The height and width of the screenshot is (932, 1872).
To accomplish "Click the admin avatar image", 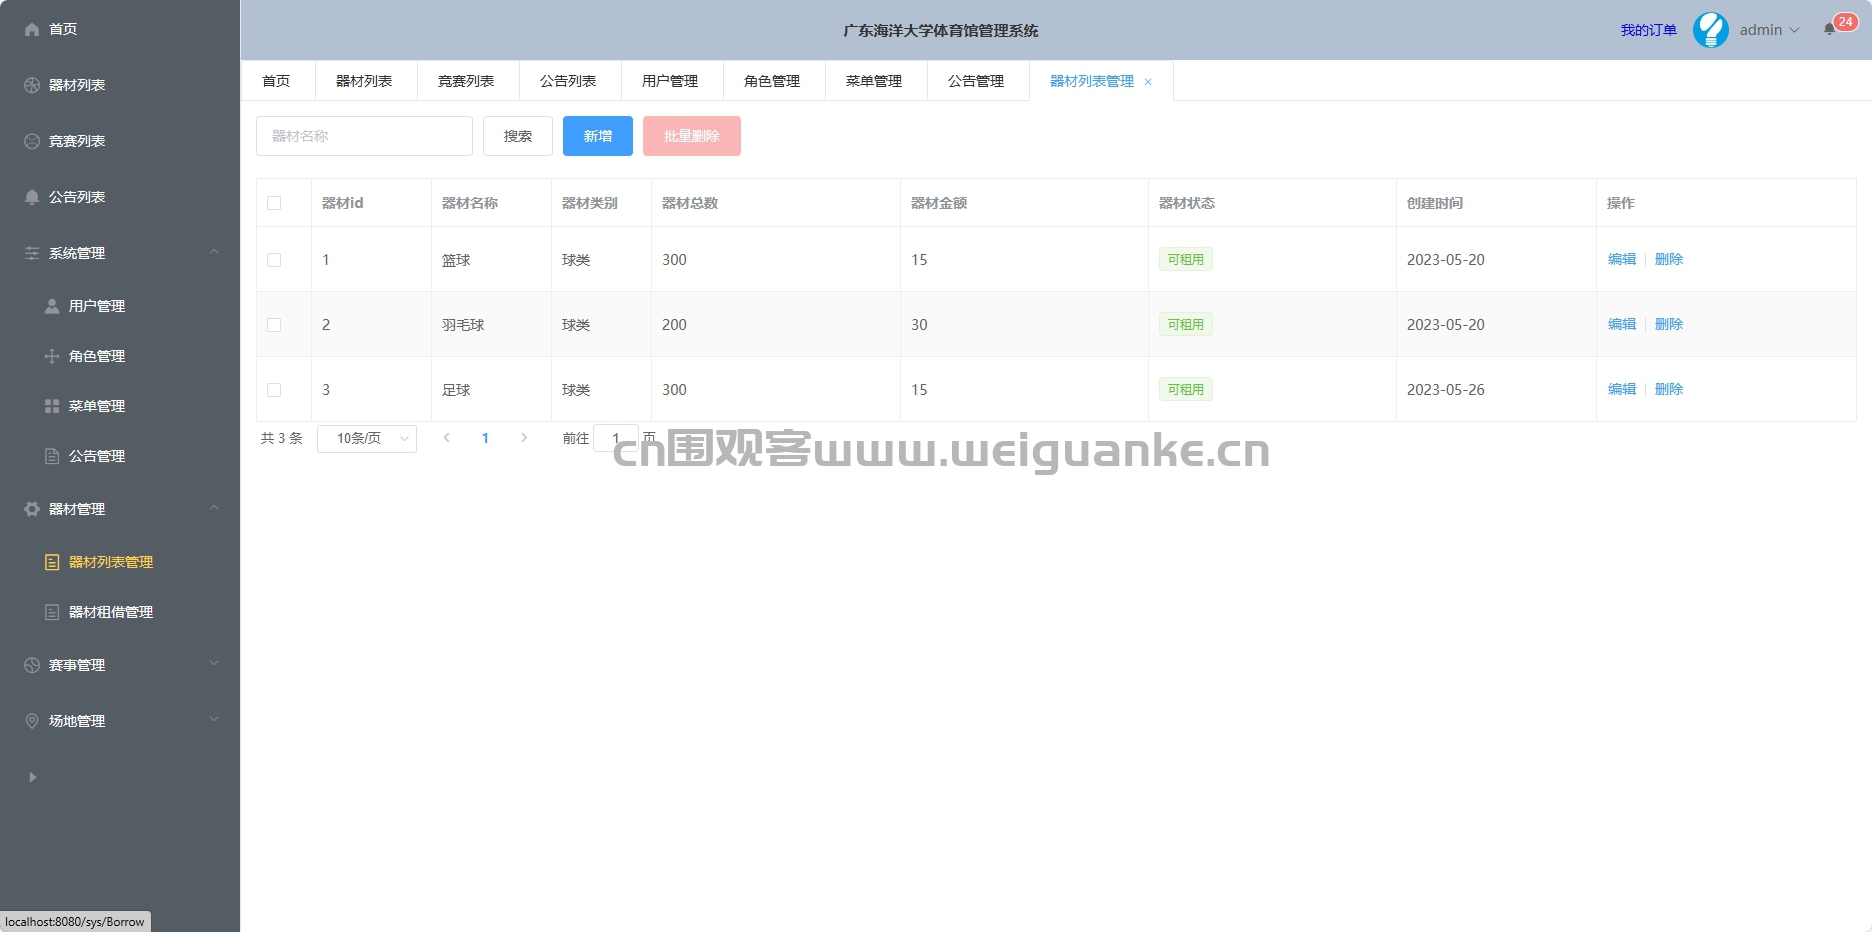I will click(1711, 30).
